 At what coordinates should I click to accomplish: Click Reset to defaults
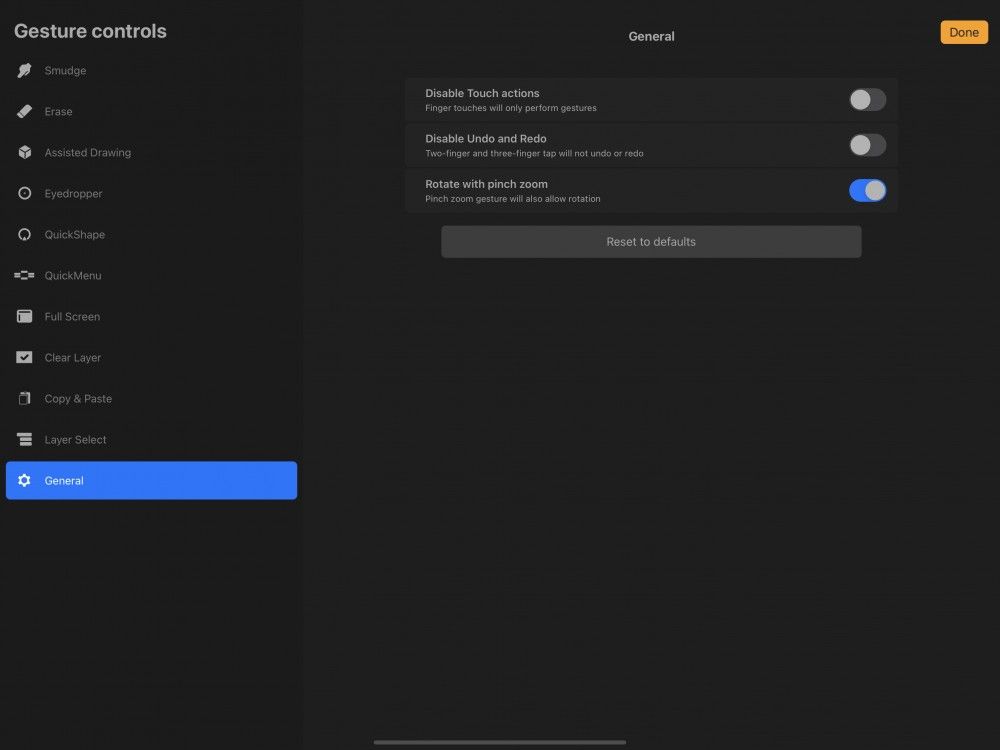pyautogui.click(x=651, y=241)
